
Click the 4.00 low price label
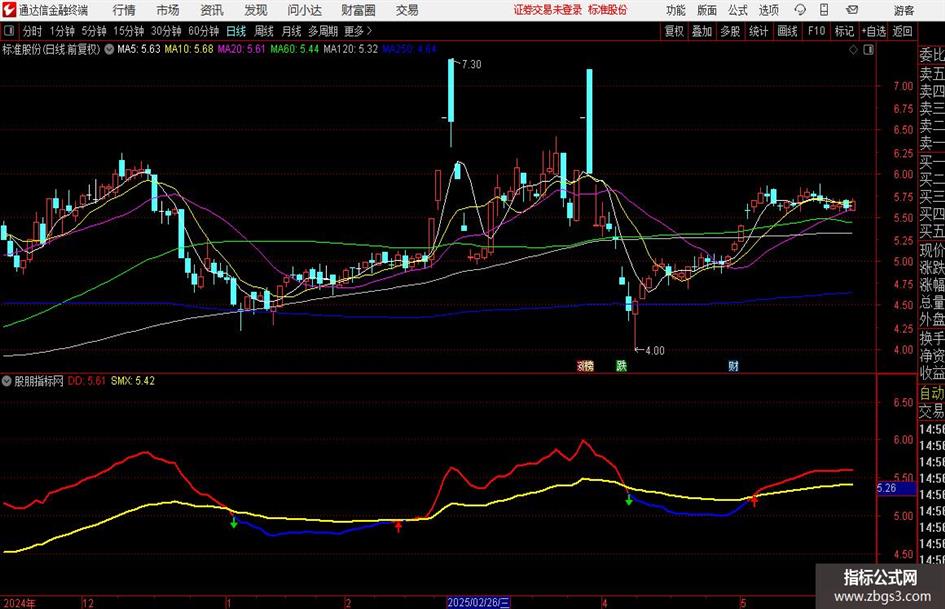point(655,351)
